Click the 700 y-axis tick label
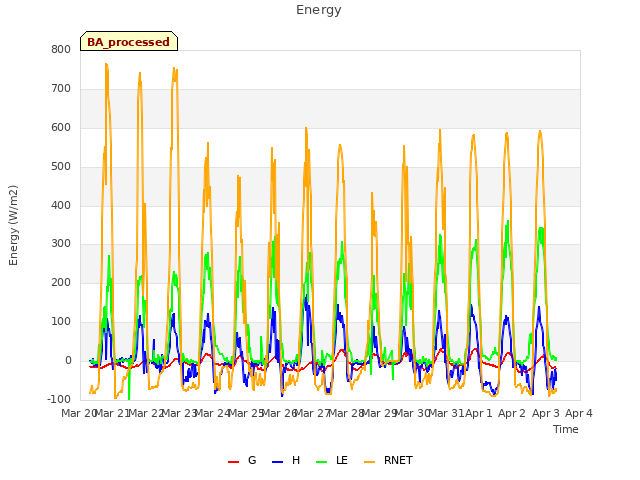This screenshot has height=480, width=640. click(x=61, y=89)
